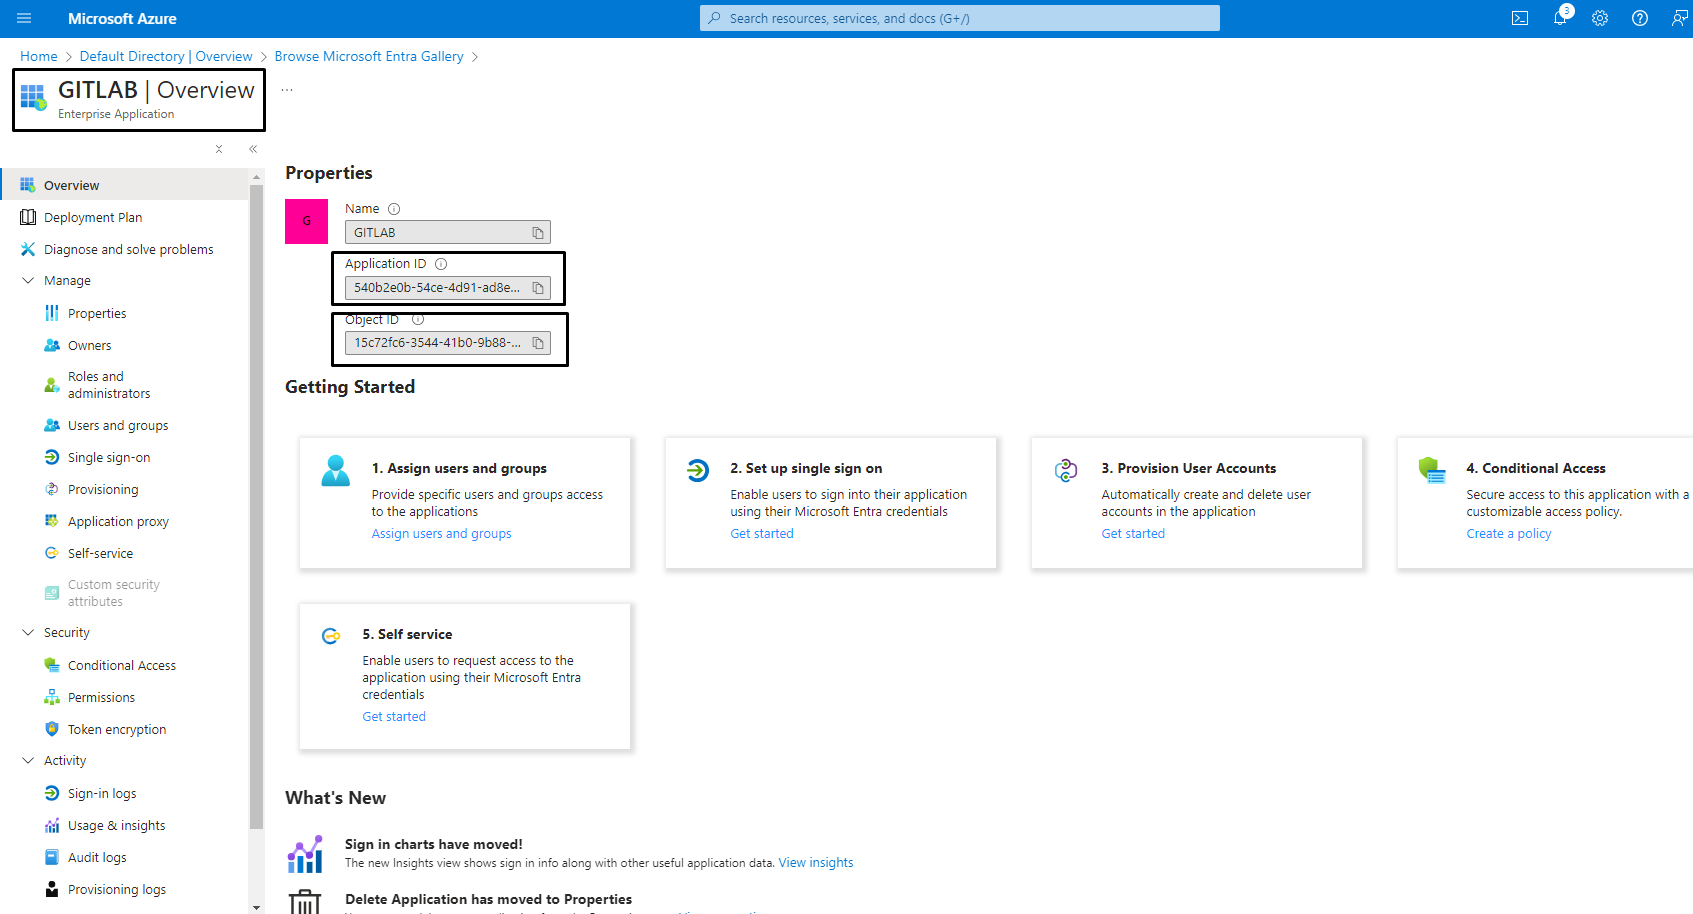Open the Cloud Shell icon in the header
This screenshot has width=1693, height=914.
pos(1519,18)
